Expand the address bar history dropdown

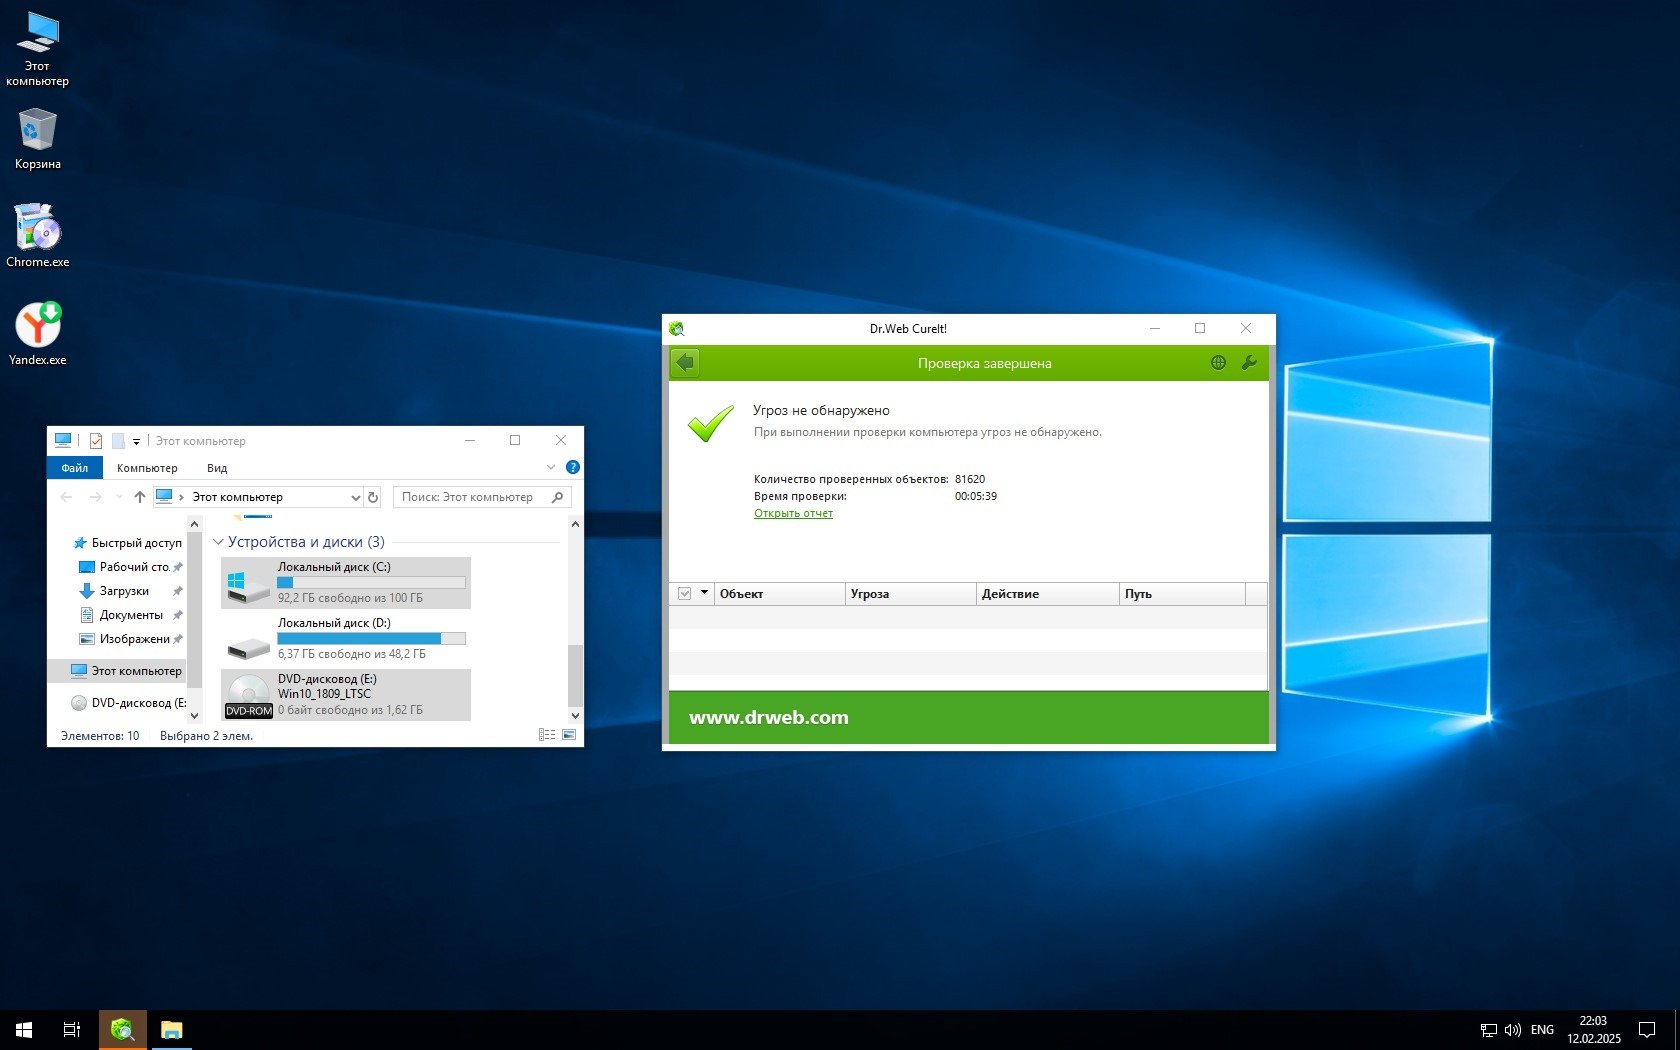355,497
